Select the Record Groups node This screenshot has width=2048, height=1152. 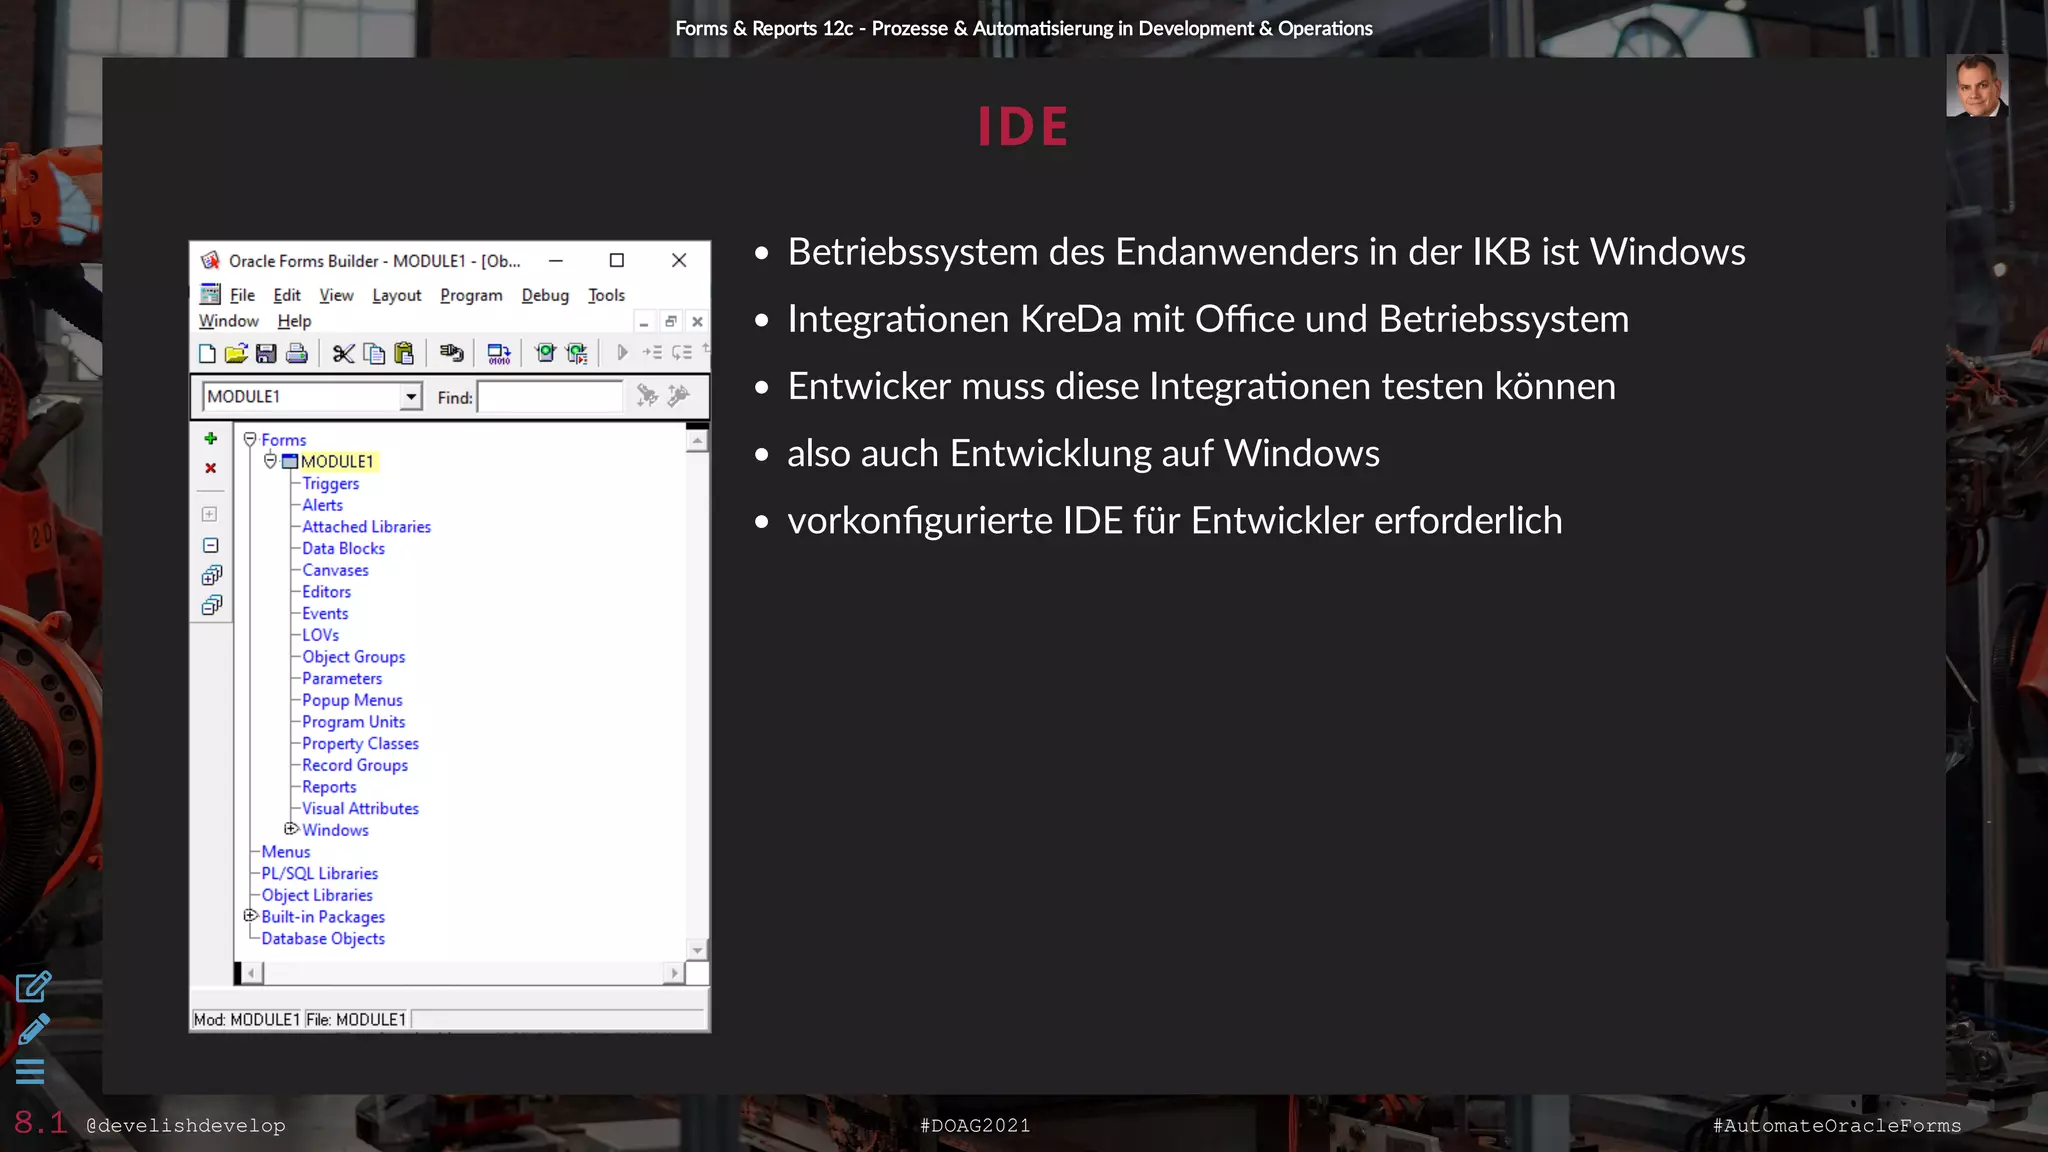click(x=355, y=765)
